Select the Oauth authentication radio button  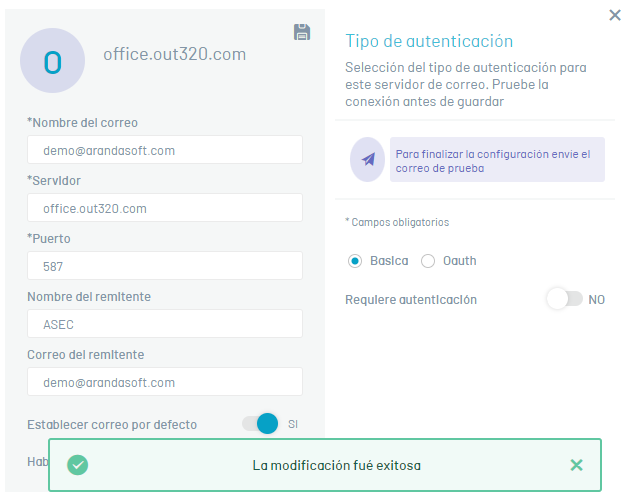coord(428,261)
